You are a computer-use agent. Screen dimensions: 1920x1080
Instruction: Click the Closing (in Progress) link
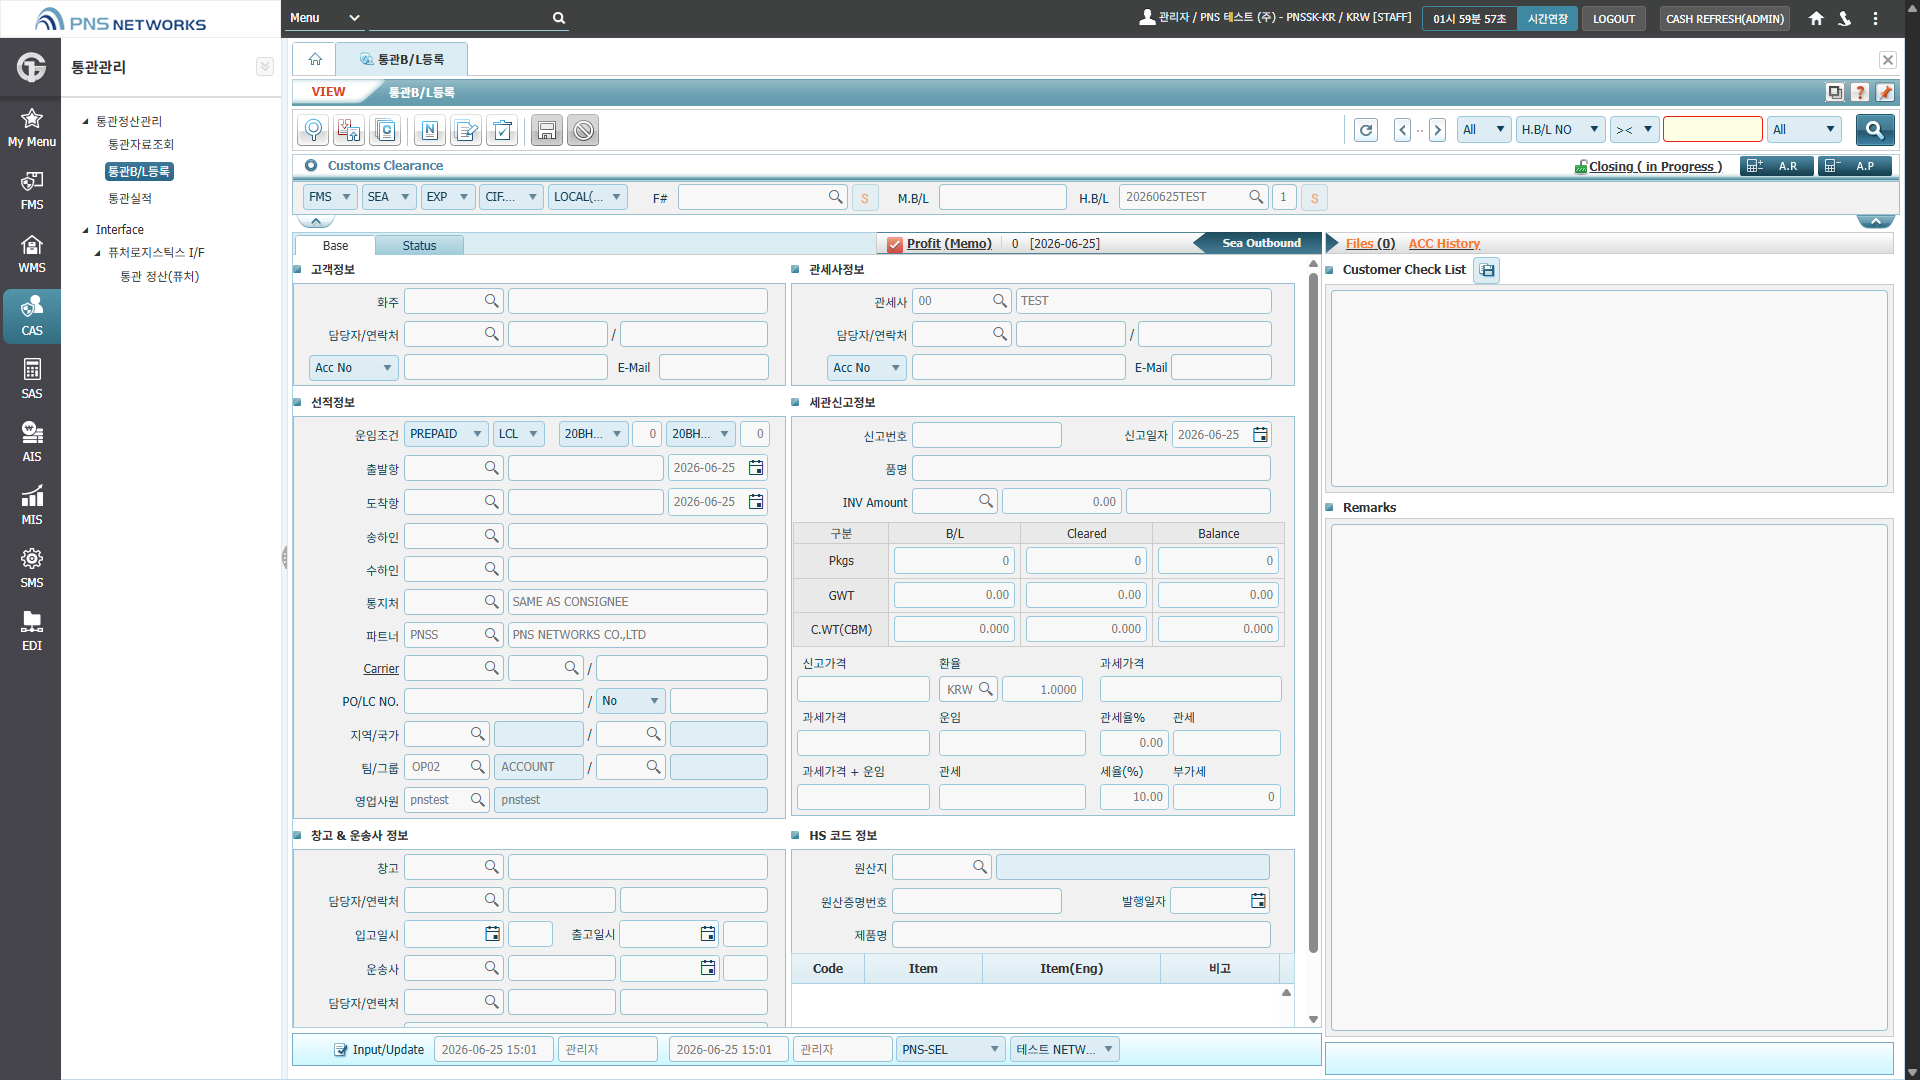1655,167
